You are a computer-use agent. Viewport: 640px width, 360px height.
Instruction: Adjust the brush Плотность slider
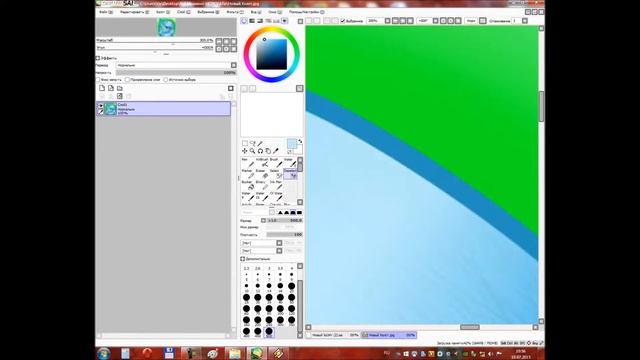pos(284,235)
